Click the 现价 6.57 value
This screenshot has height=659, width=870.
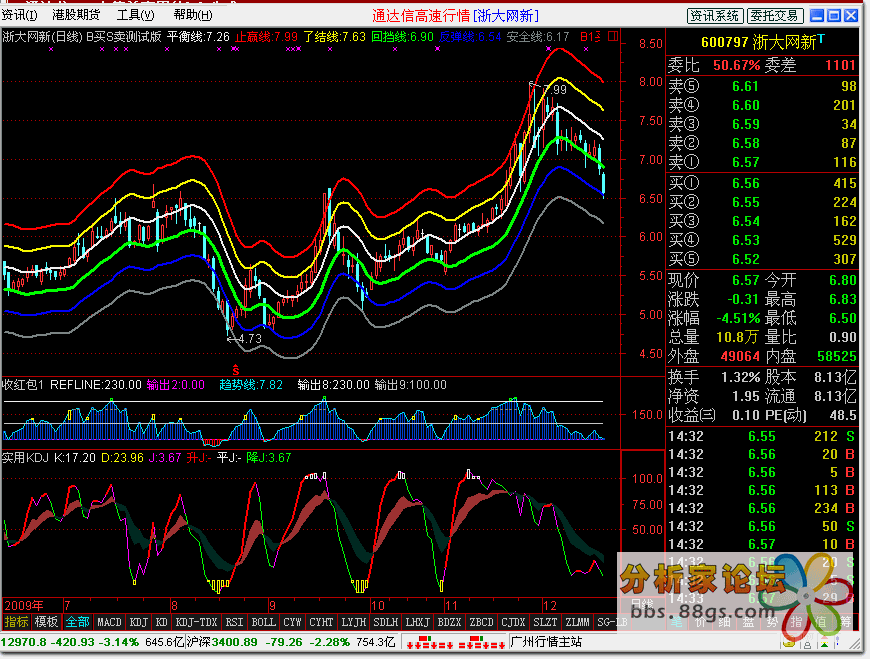pos(745,281)
